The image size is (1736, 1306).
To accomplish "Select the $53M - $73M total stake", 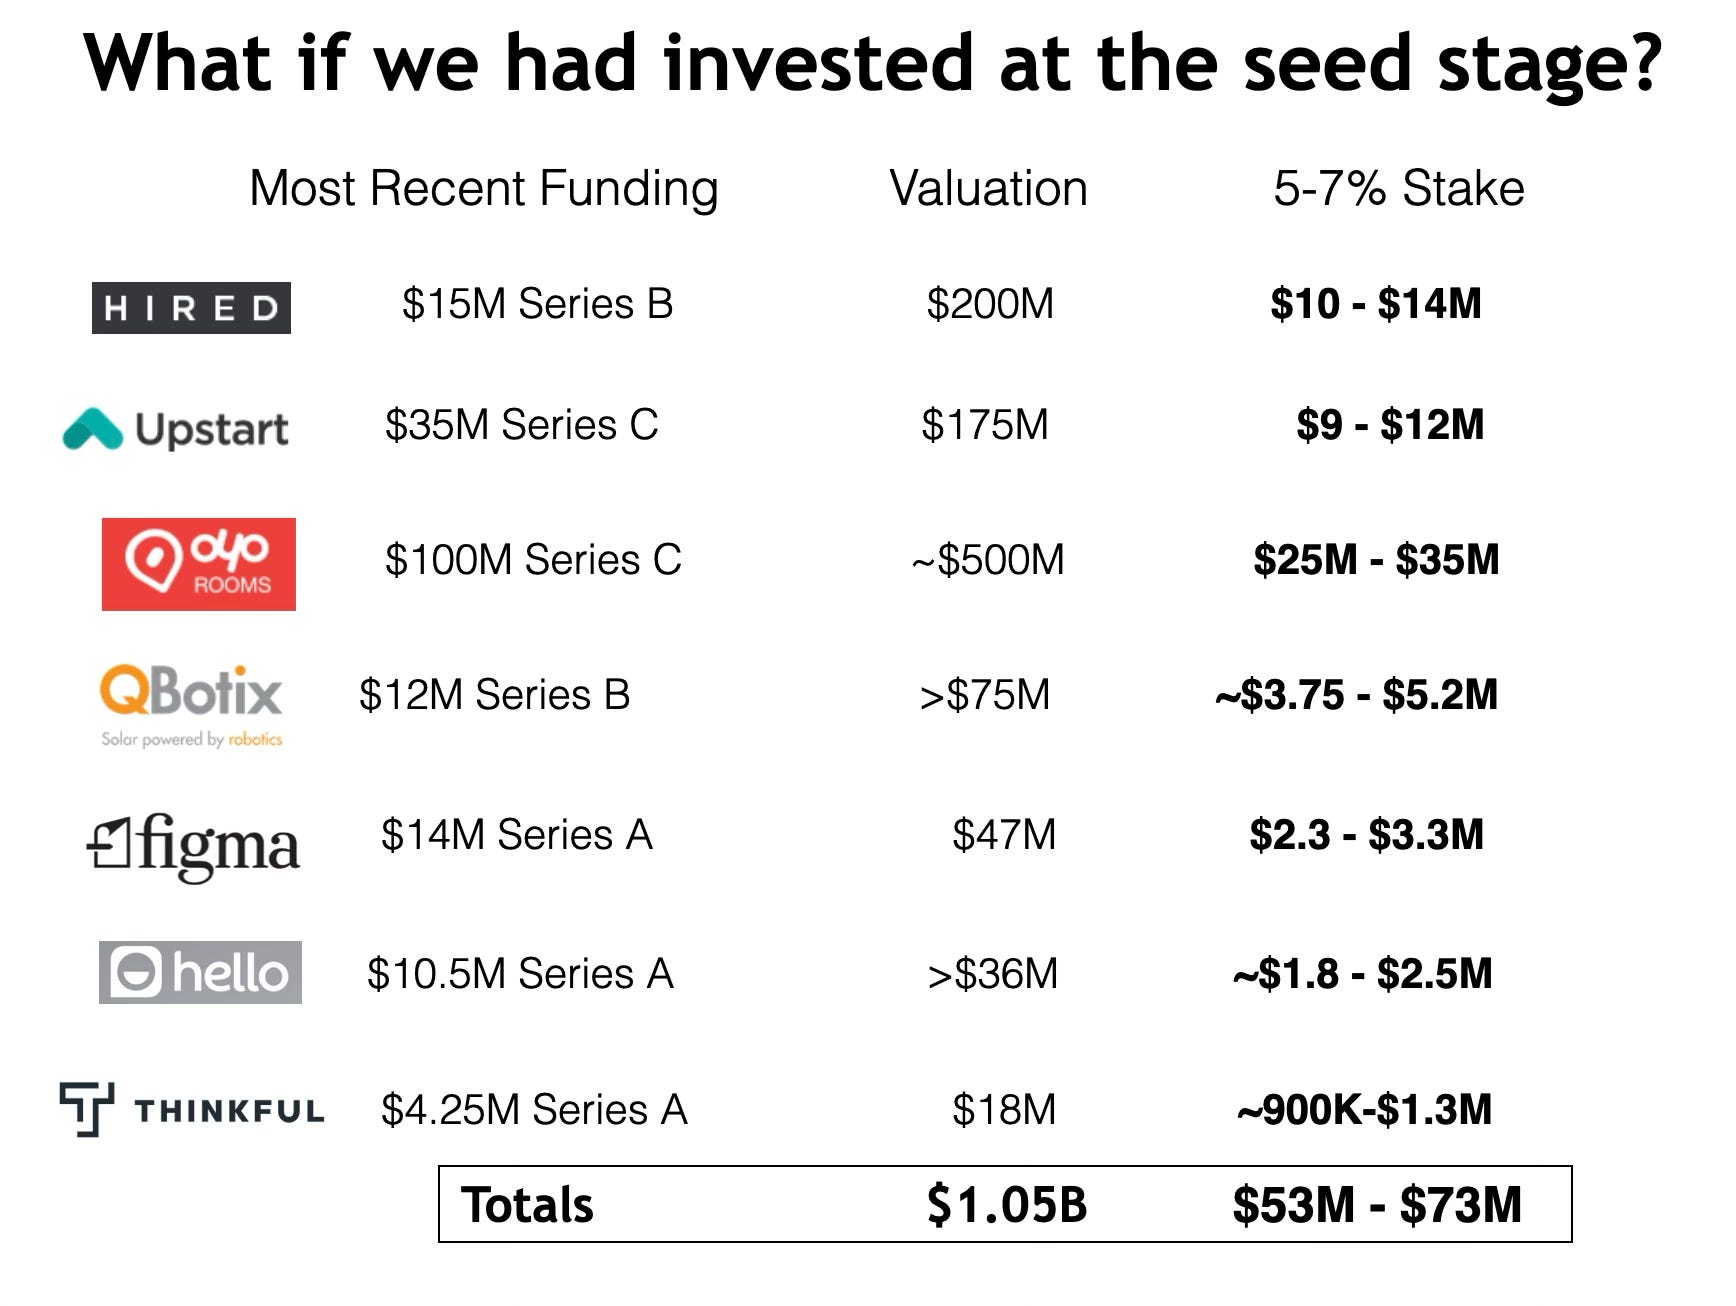I will 1377,1205.
